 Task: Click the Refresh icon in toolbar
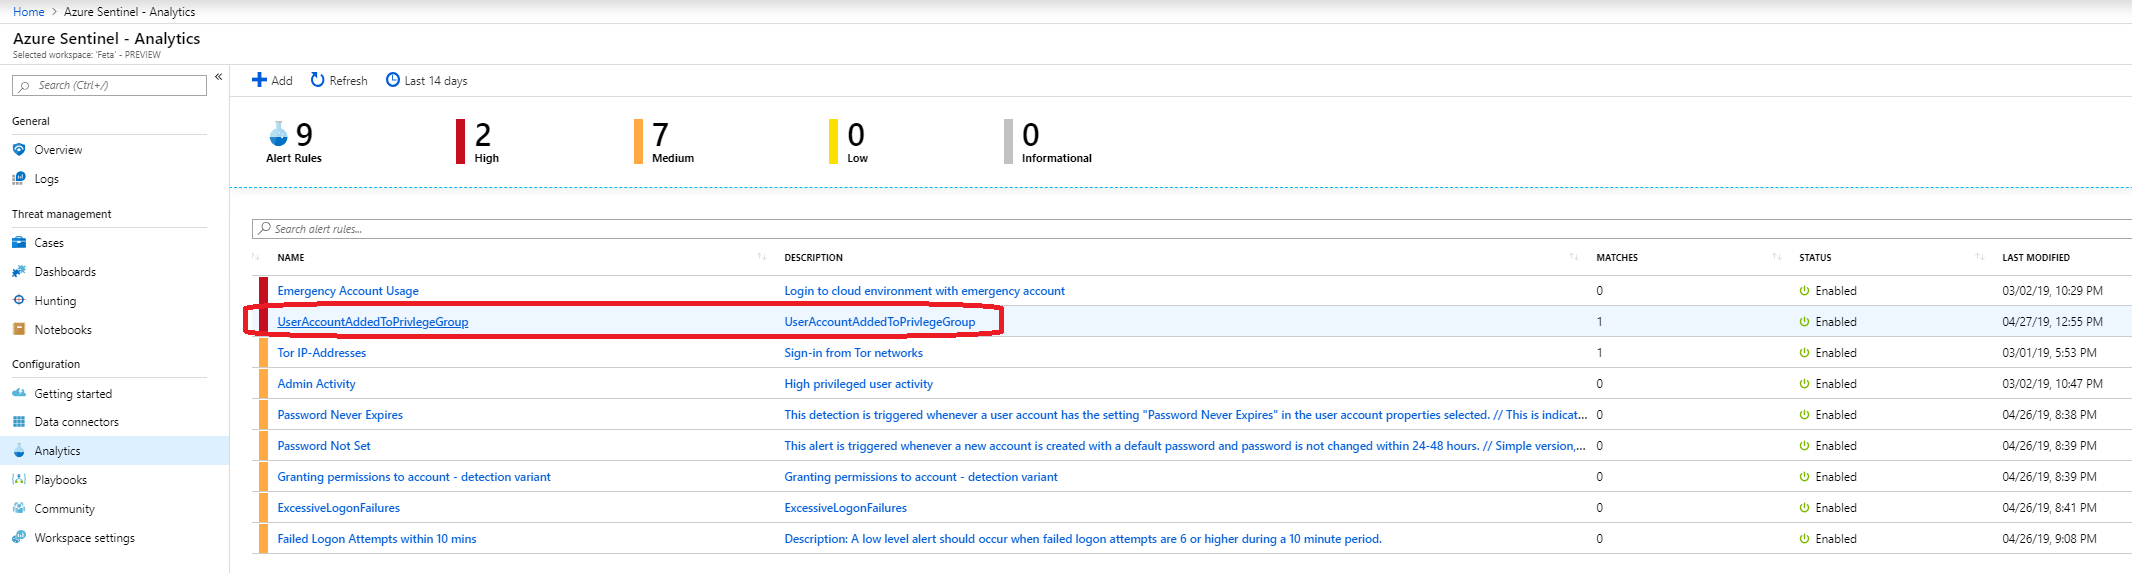[x=317, y=80]
